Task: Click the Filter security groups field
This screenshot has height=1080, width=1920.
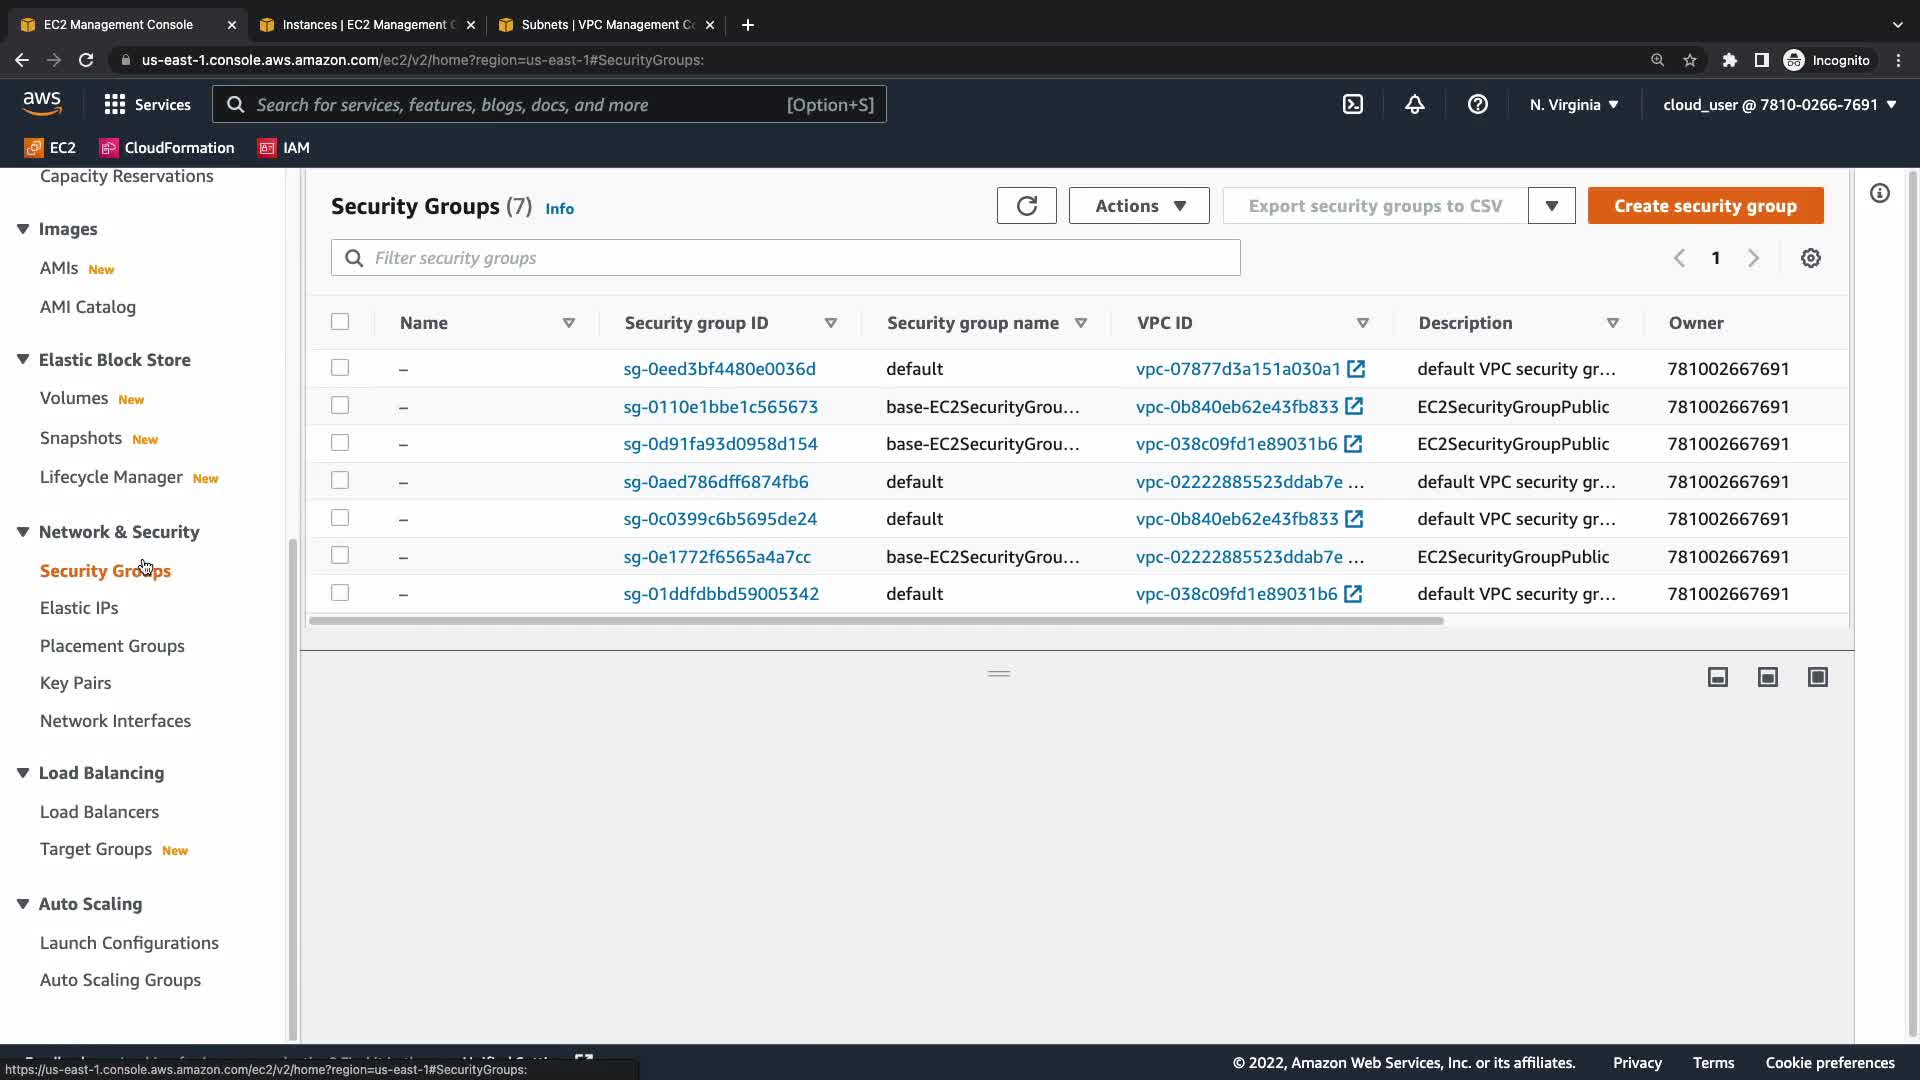Action: (x=785, y=258)
